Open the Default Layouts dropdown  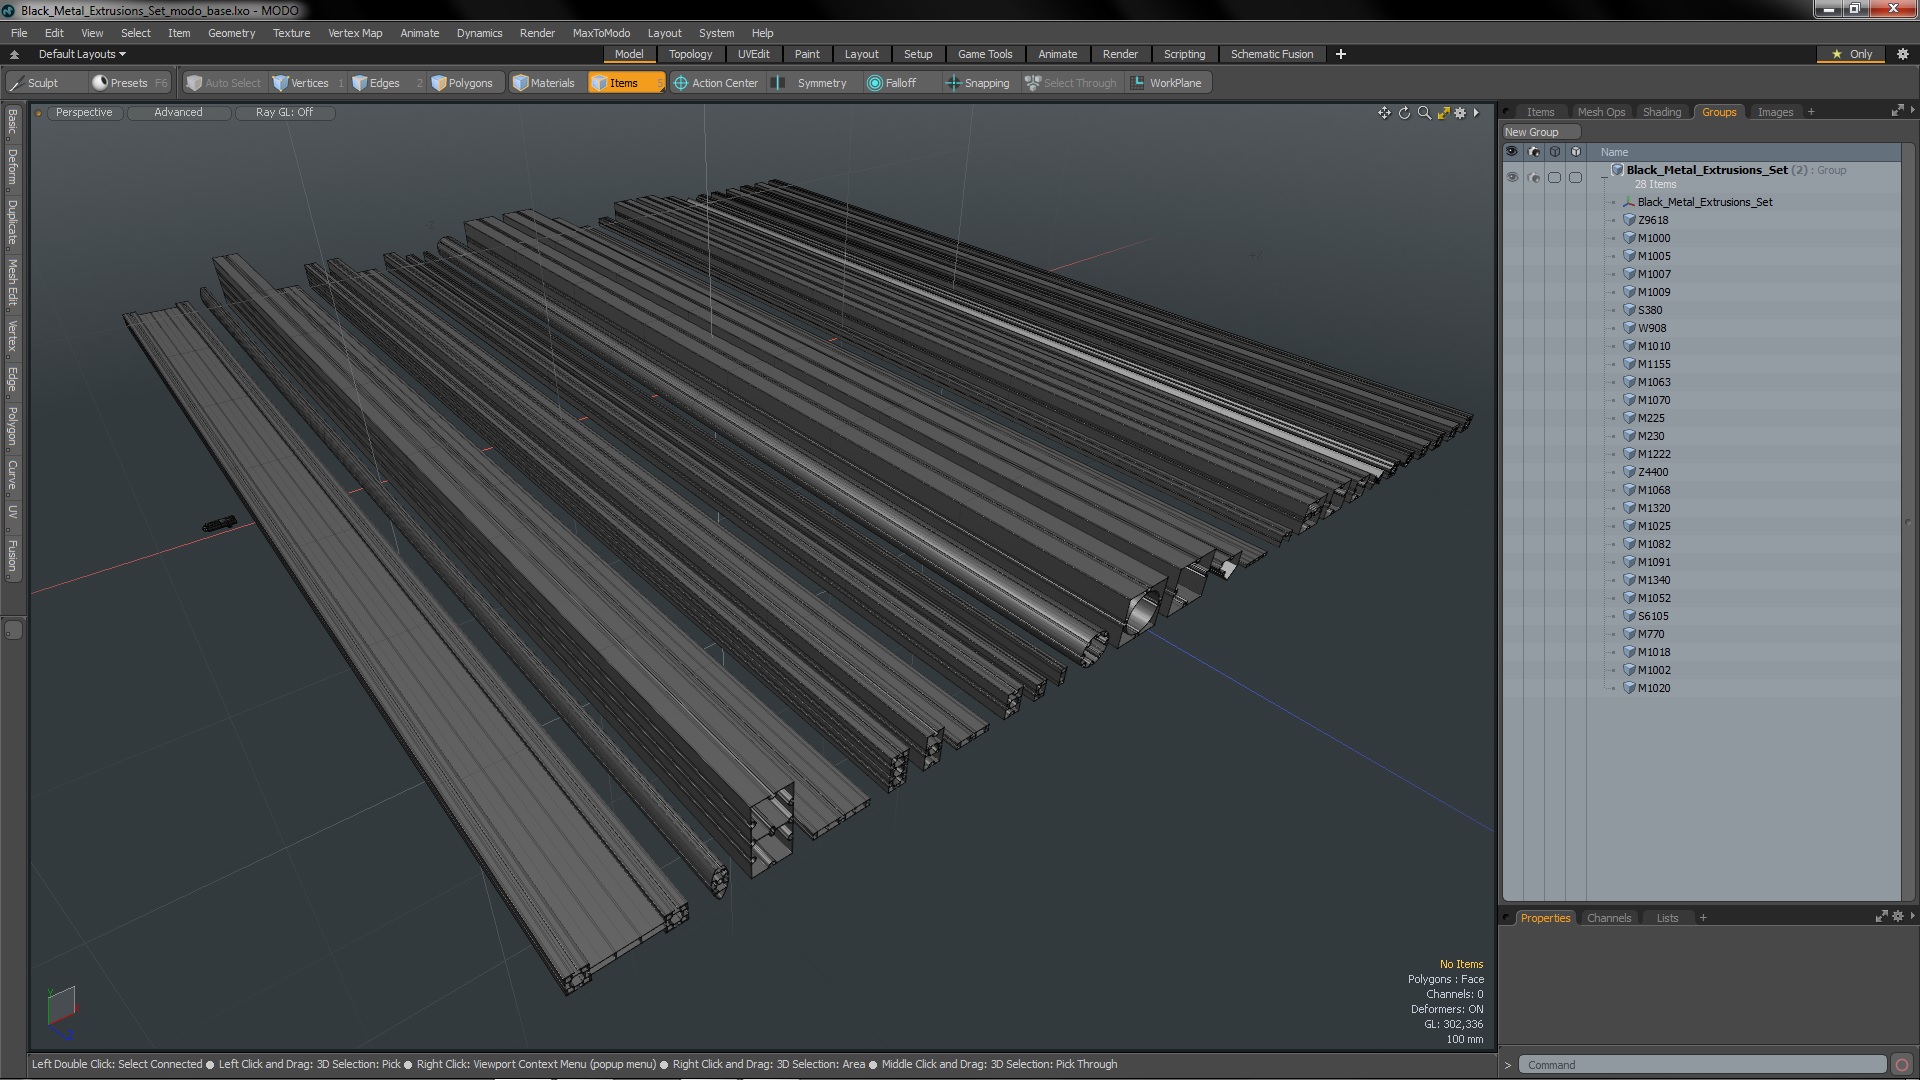click(82, 54)
